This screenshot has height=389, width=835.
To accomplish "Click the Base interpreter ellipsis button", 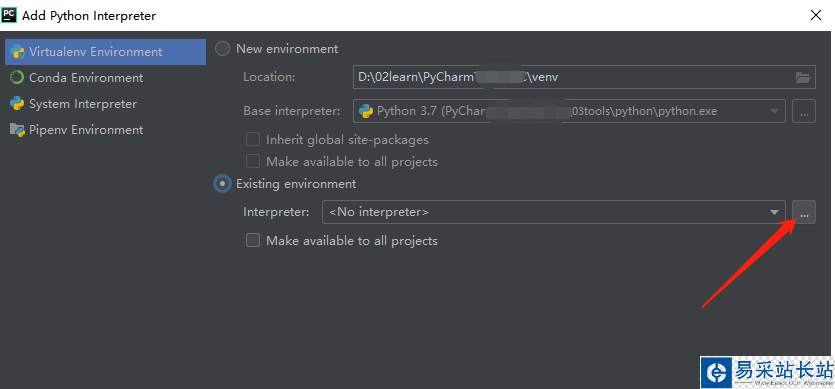I will [804, 111].
